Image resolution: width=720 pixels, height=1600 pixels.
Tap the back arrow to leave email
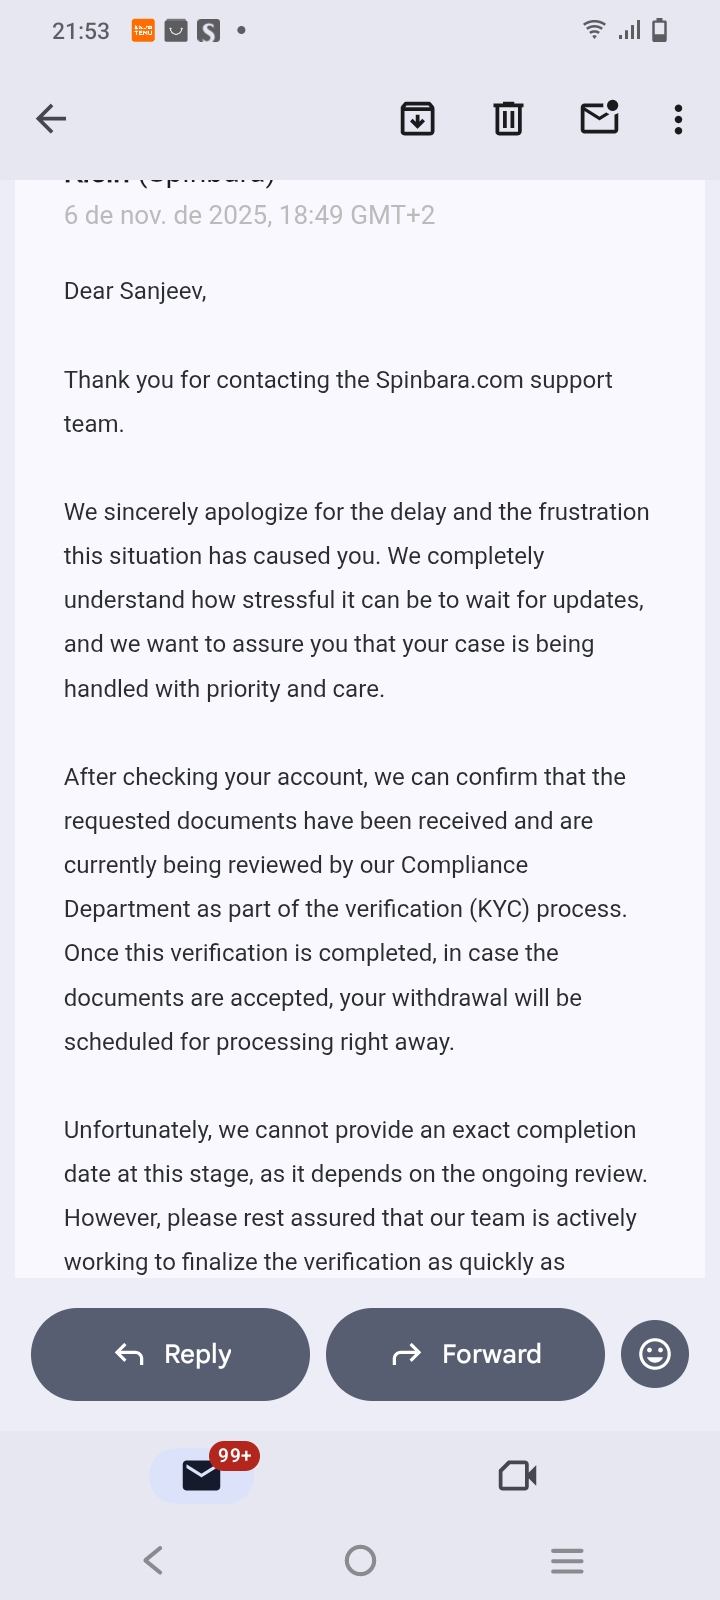51,119
